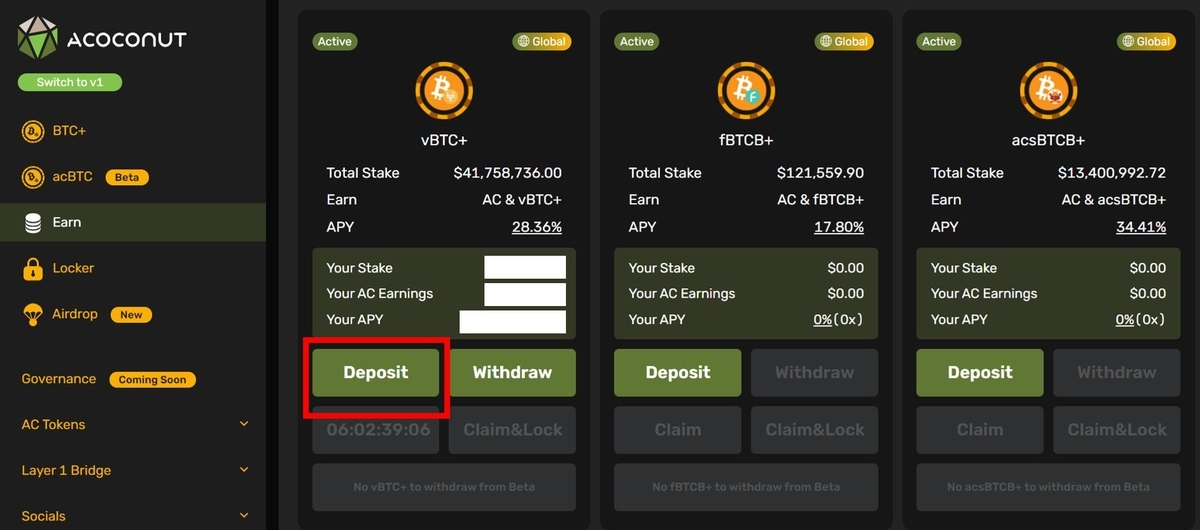Screen dimensions: 1200x530
Task: Click the Beta badge beside acBTC
Action: pos(127,177)
